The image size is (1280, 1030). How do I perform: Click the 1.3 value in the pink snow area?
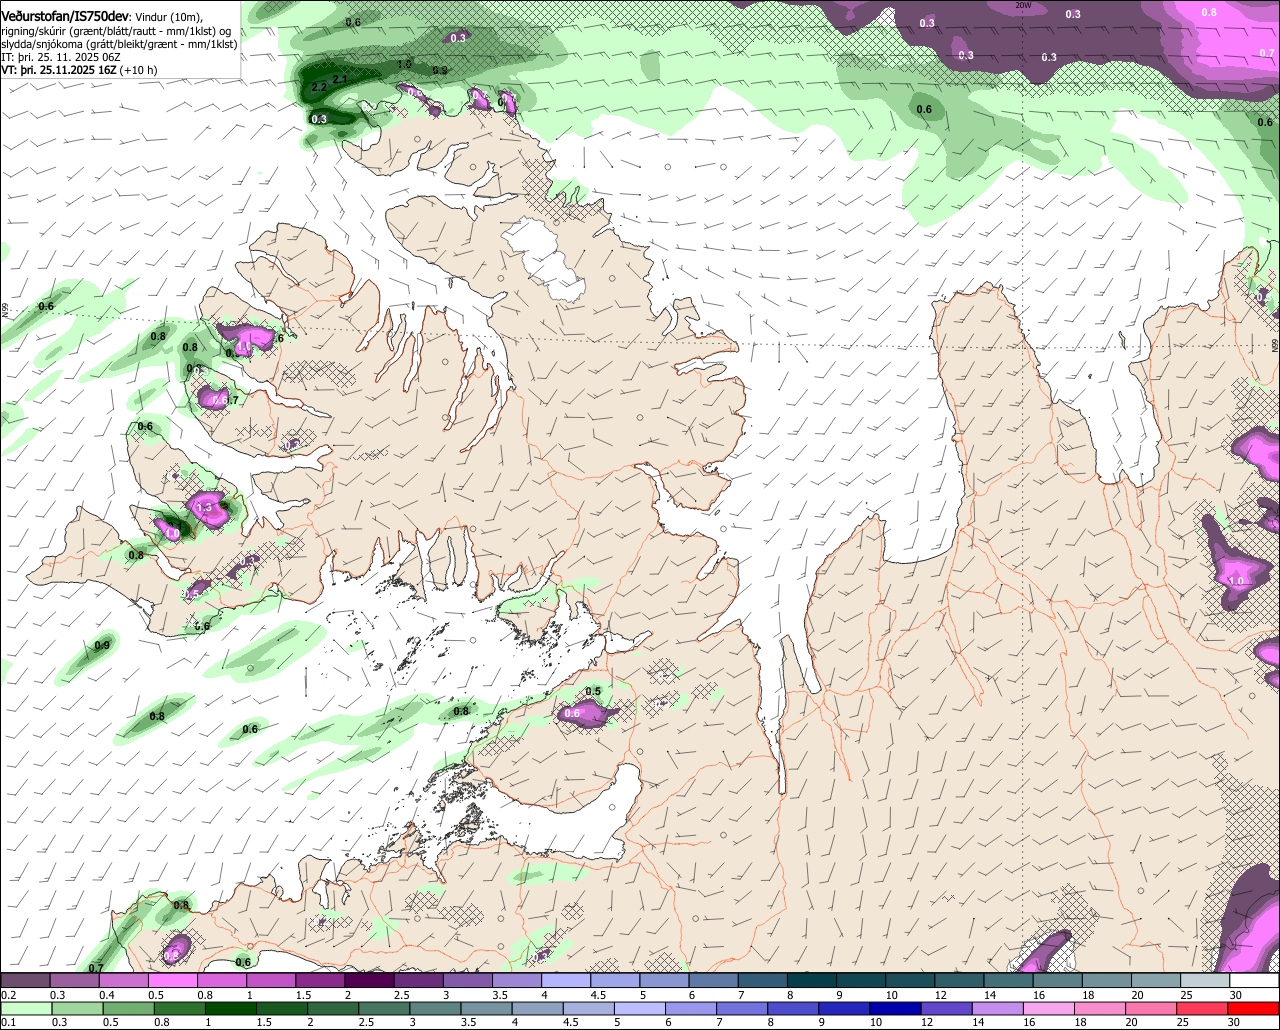click(x=205, y=508)
